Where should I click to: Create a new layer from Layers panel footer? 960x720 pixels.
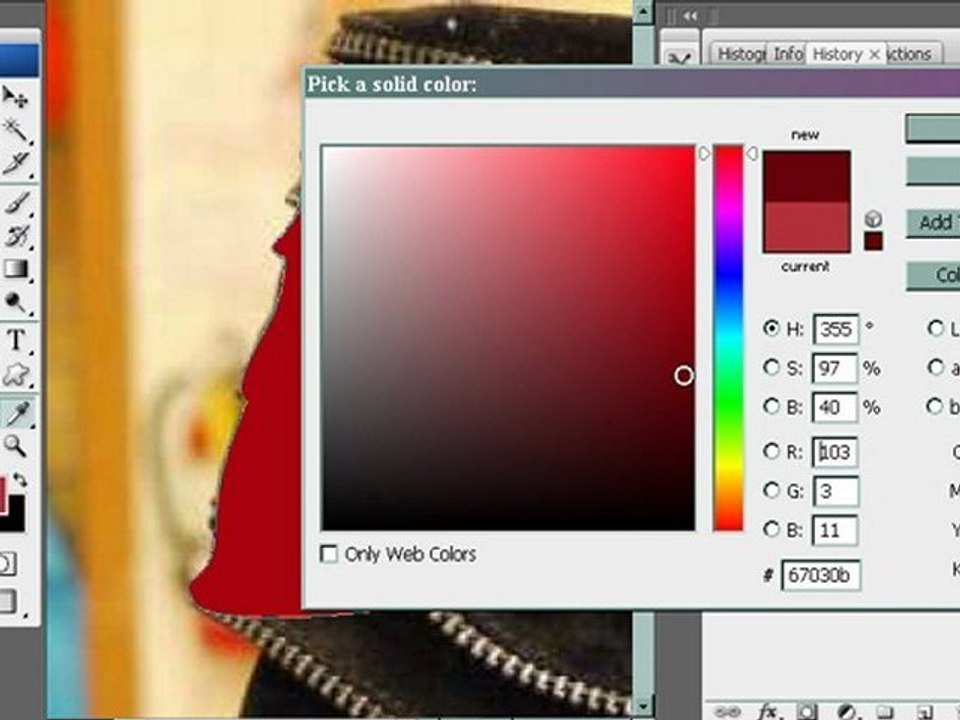tap(926, 711)
